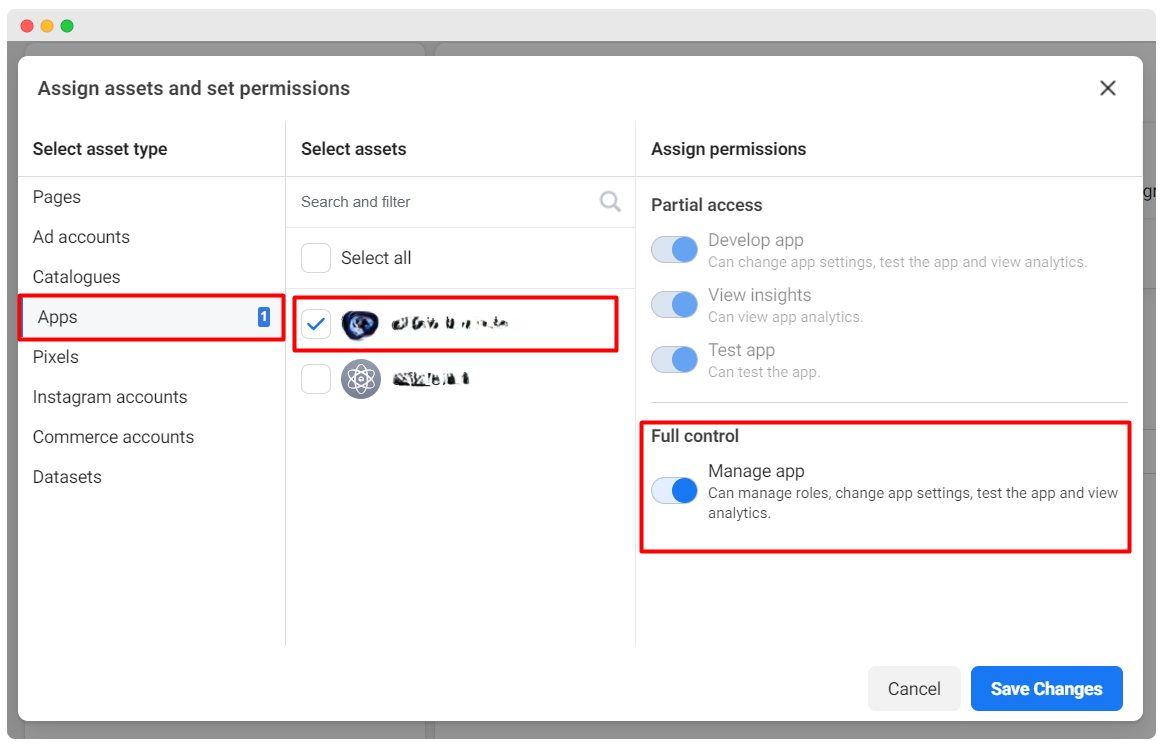Select the Pixels asset type
1163x748 pixels.
coord(55,357)
